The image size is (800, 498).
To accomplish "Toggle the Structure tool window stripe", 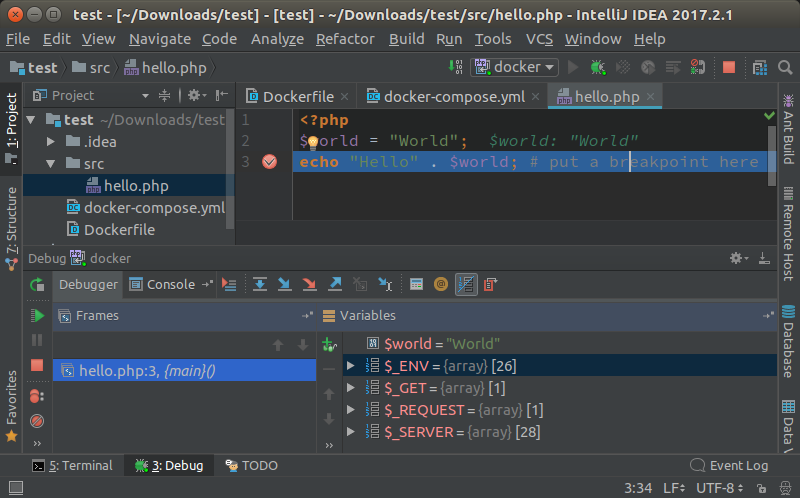I will pos(11,229).
